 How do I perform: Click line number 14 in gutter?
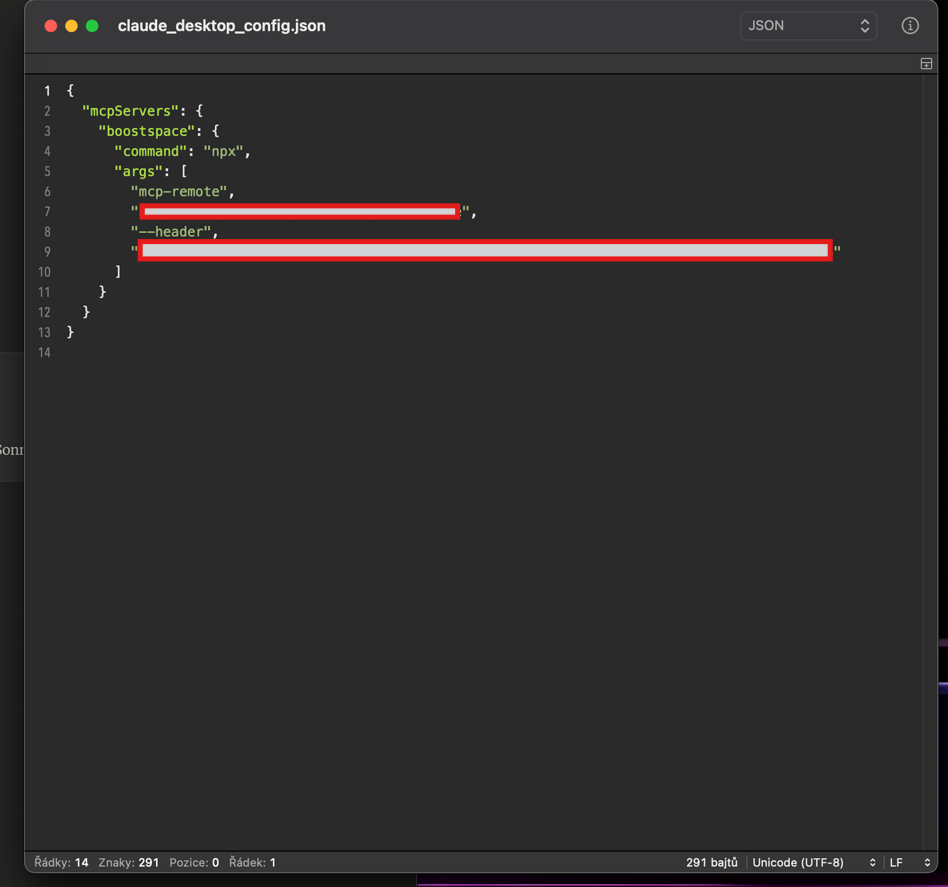(x=44, y=353)
